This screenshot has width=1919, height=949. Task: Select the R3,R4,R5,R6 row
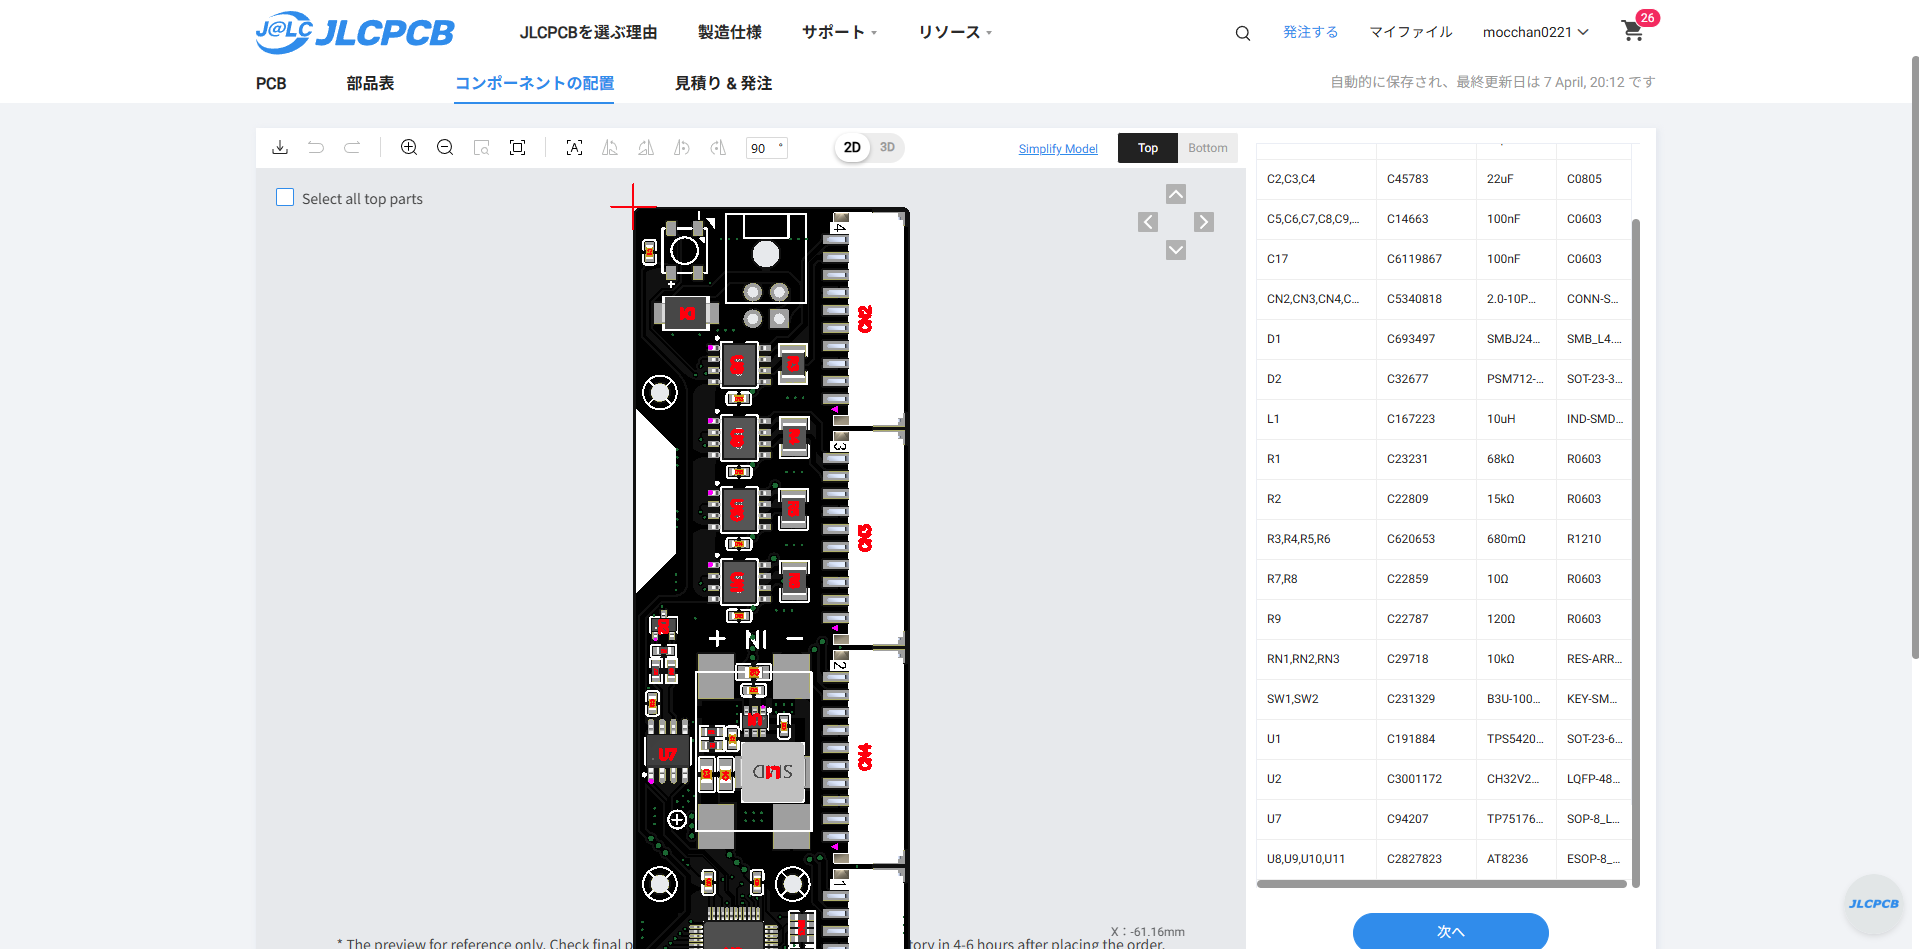coord(1444,539)
